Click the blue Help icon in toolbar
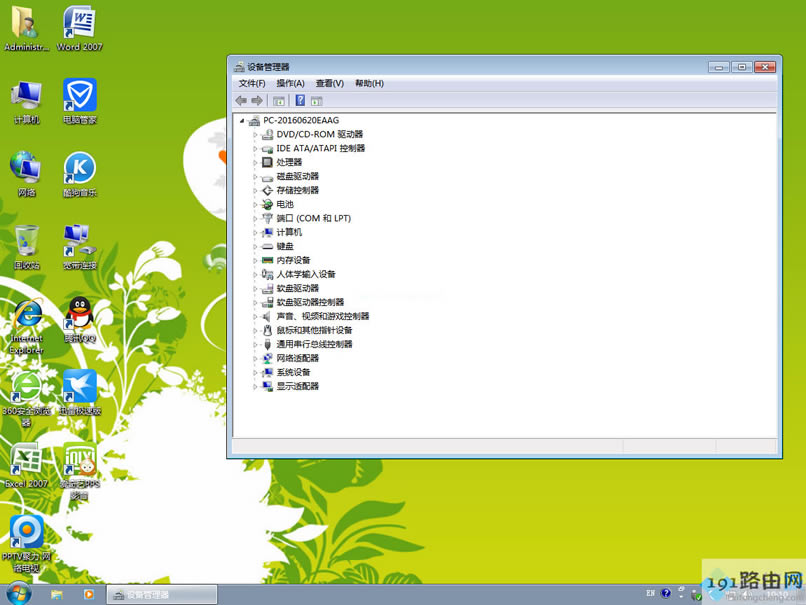Image resolution: width=806 pixels, height=605 pixels. coord(300,101)
